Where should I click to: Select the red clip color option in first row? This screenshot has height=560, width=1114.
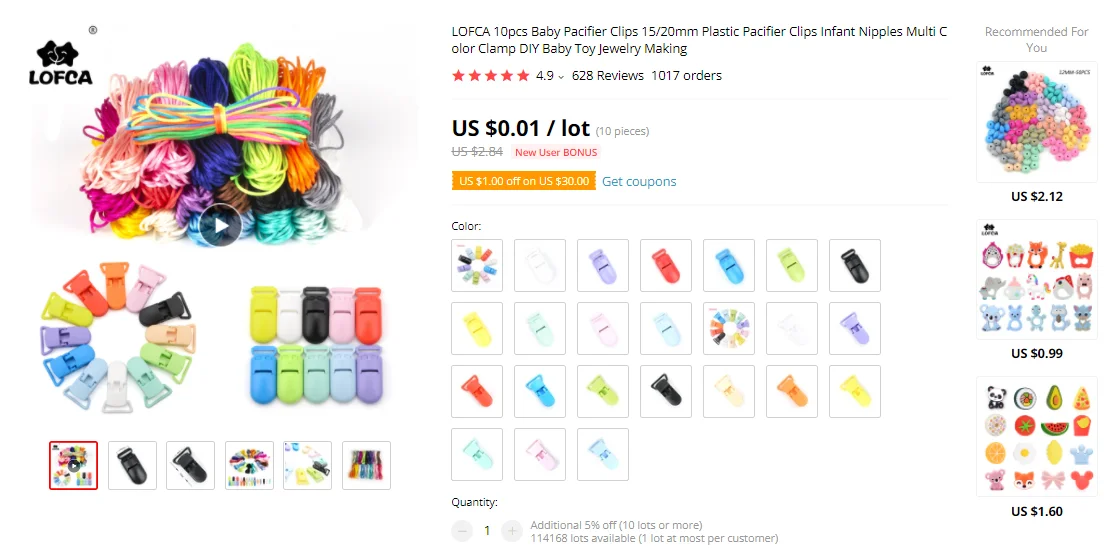coord(666,265)
